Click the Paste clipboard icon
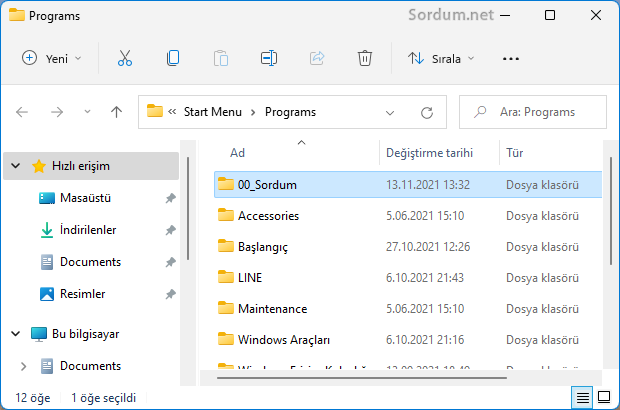Viewport: 620px width, 410px height. tap(221, 59)
